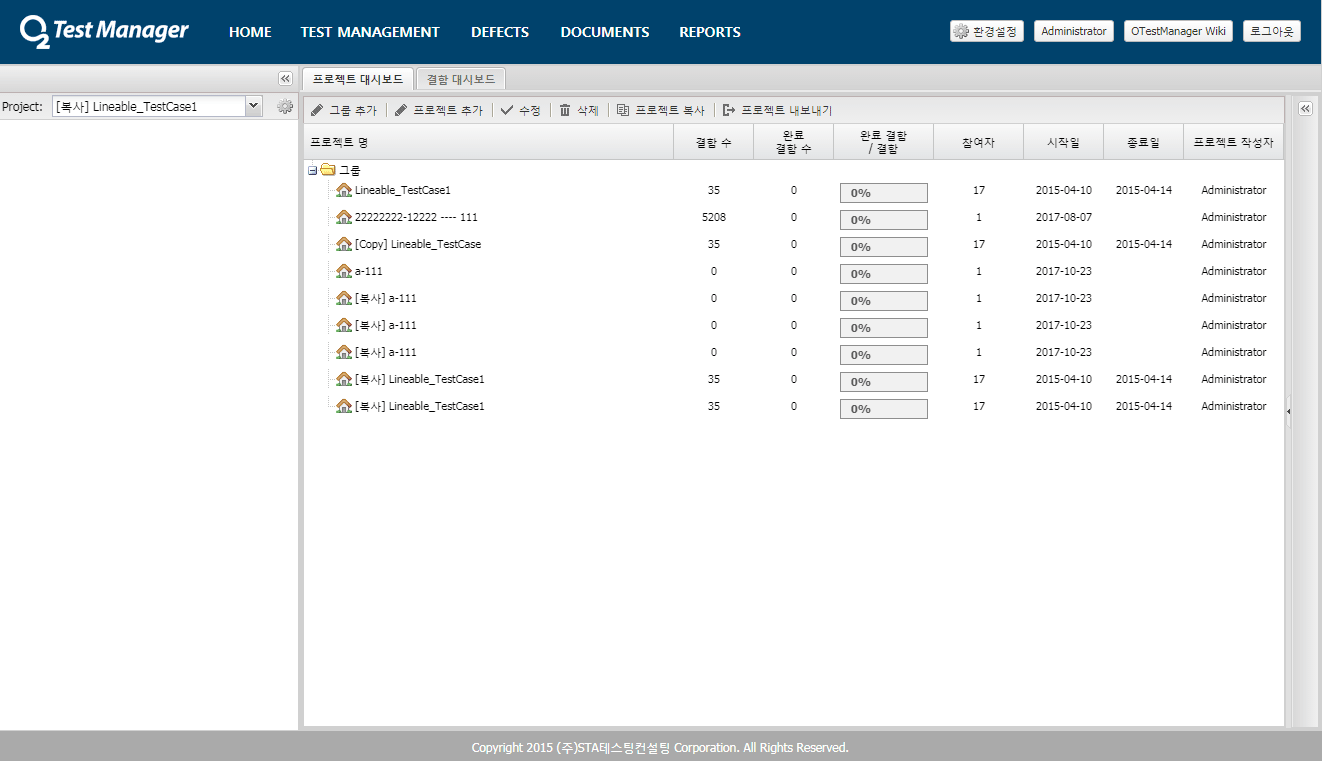Screen dimensions: 1322x761
Task: Collapse the 그룹 folder tree node
Action: (x=313, y=171)
